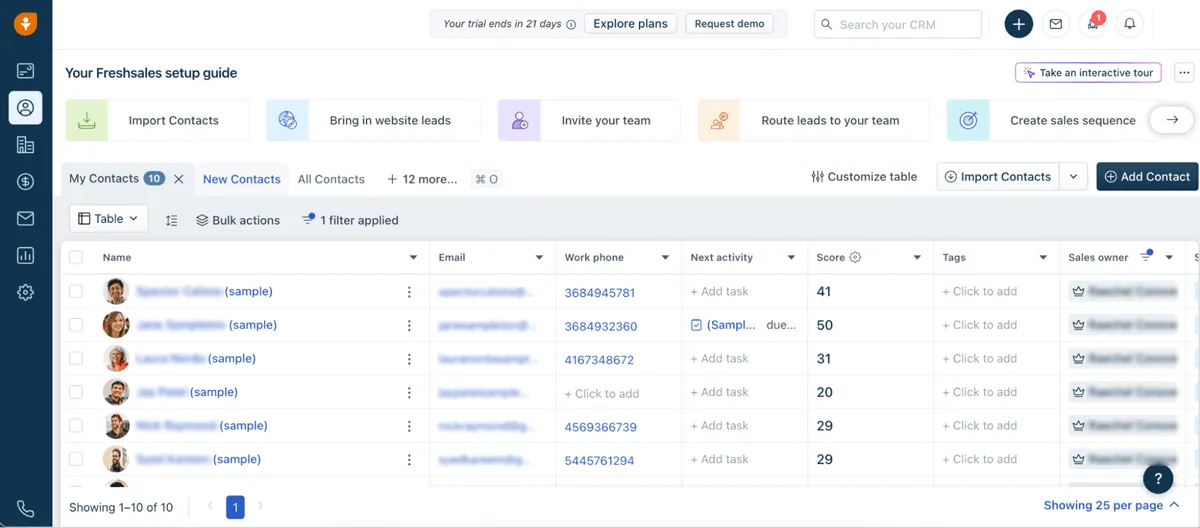Expand the 12 more views tab

click(422, 179)
